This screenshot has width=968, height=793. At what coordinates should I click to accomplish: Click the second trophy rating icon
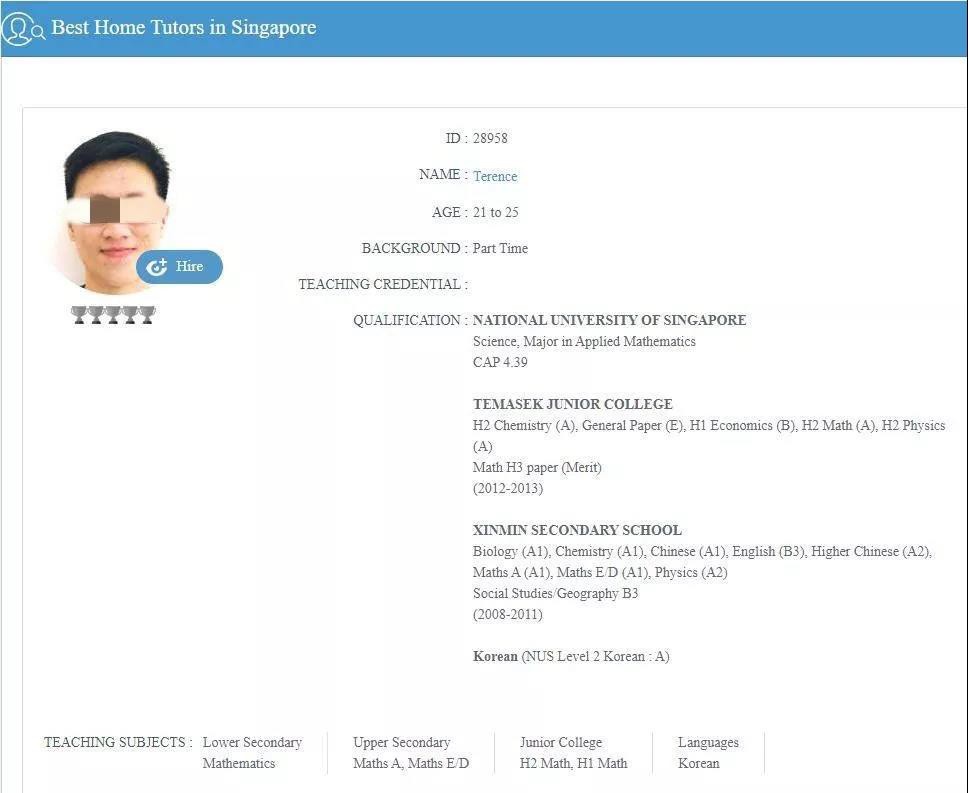point(97,315)
